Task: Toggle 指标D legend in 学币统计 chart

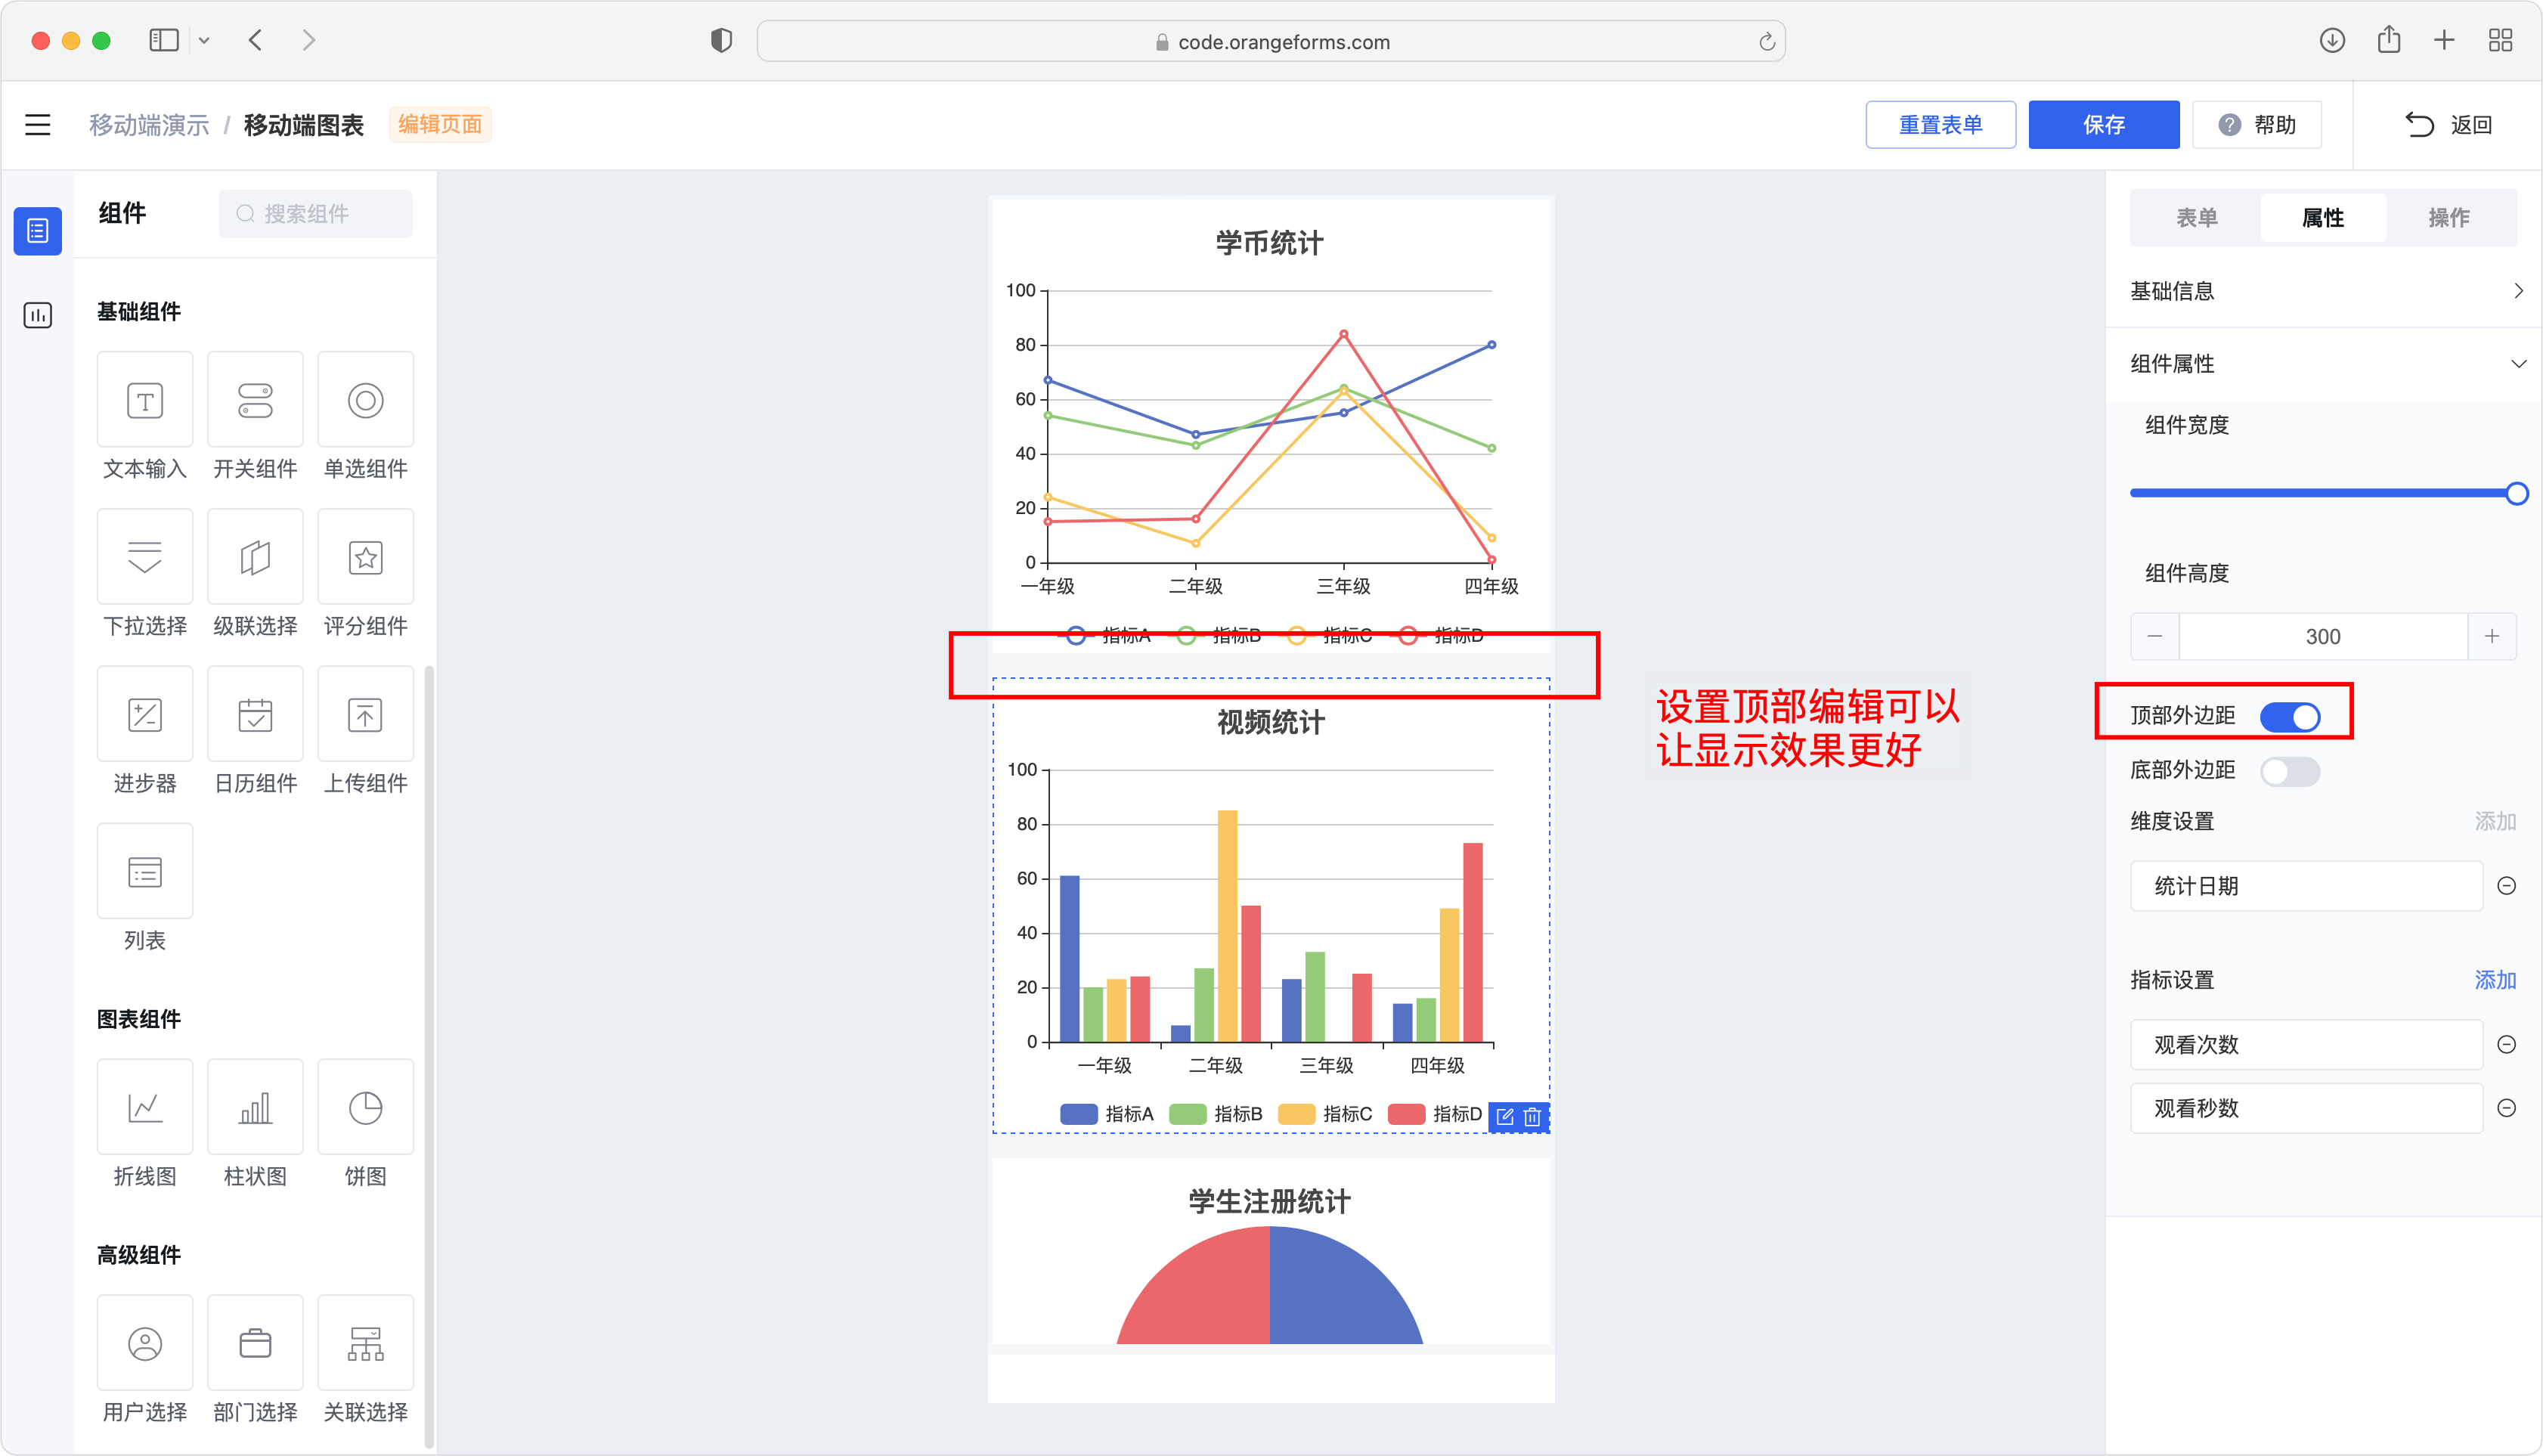Action: click(x=1438, y=635)
